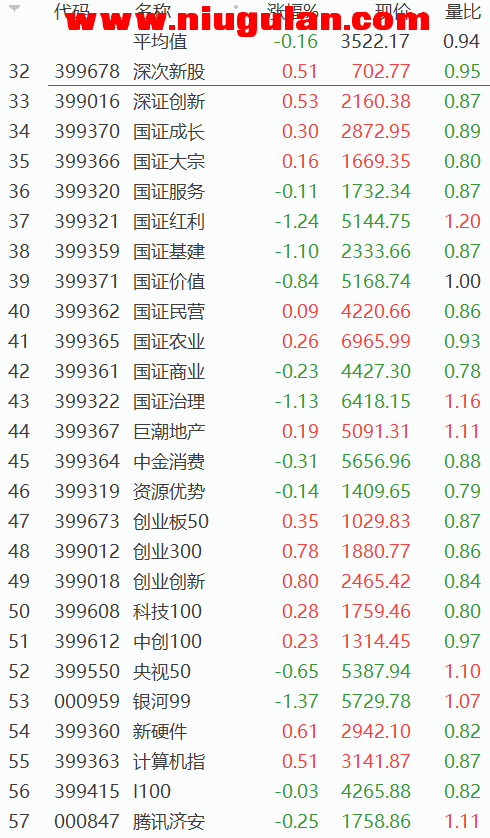Select the 央视50 row
490x838 pixels.
[x=245, y=671]
